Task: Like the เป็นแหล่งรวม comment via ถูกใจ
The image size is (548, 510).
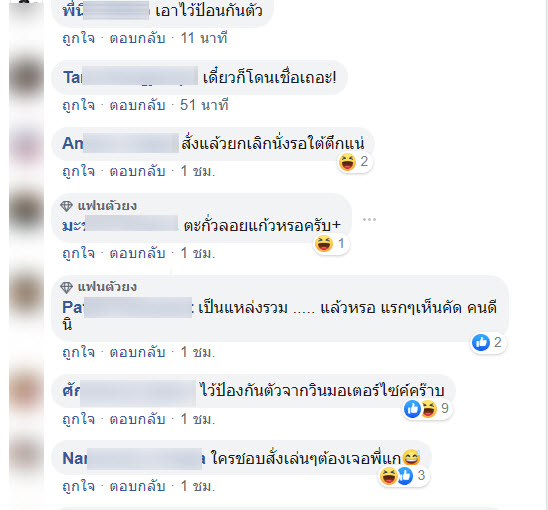Action: pos(78,352)
